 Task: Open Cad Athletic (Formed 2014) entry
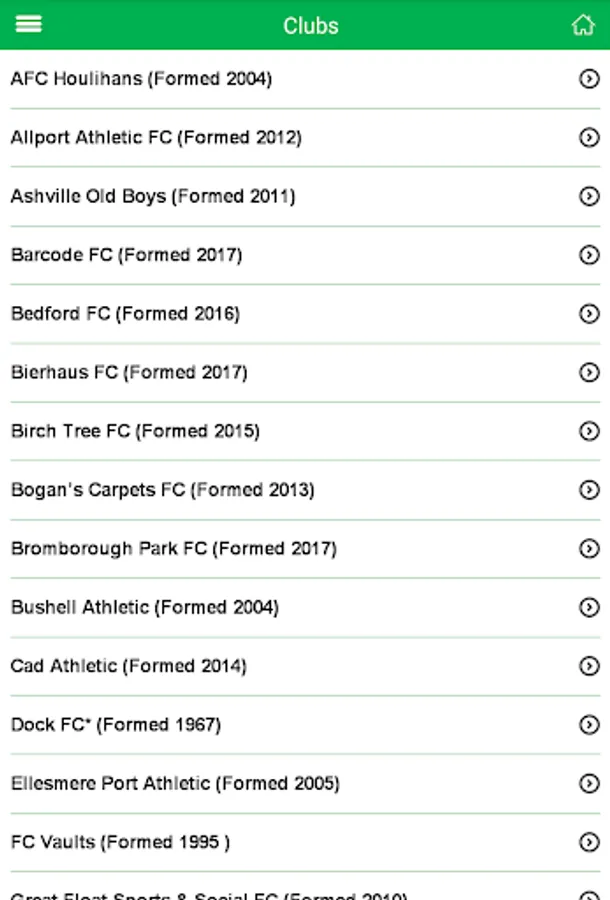click(x=129, y=666)
